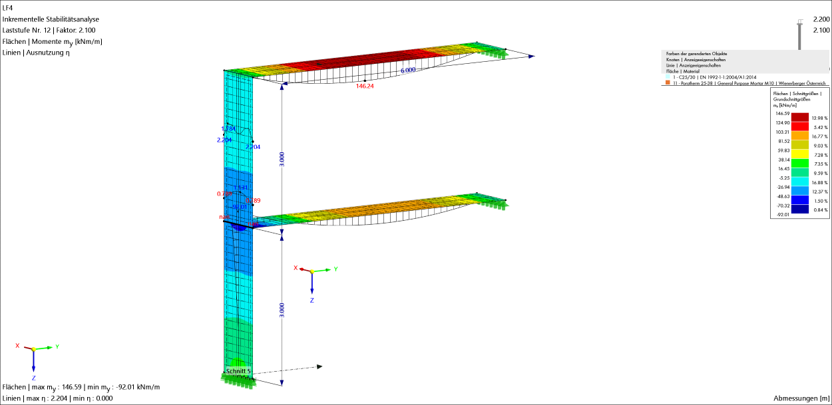Viewport: 832px width, 405px height.
Task: Click the coordinate axis icon in bottom-left corner
Action: click(33, 351)
